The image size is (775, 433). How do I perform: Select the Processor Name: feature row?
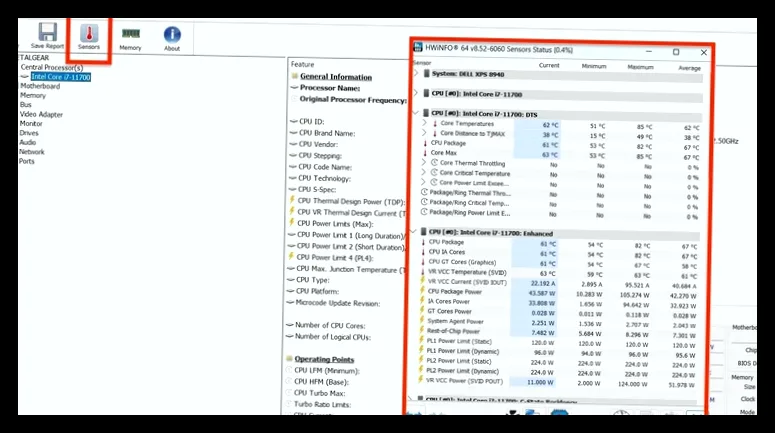[x=330, y=88]
